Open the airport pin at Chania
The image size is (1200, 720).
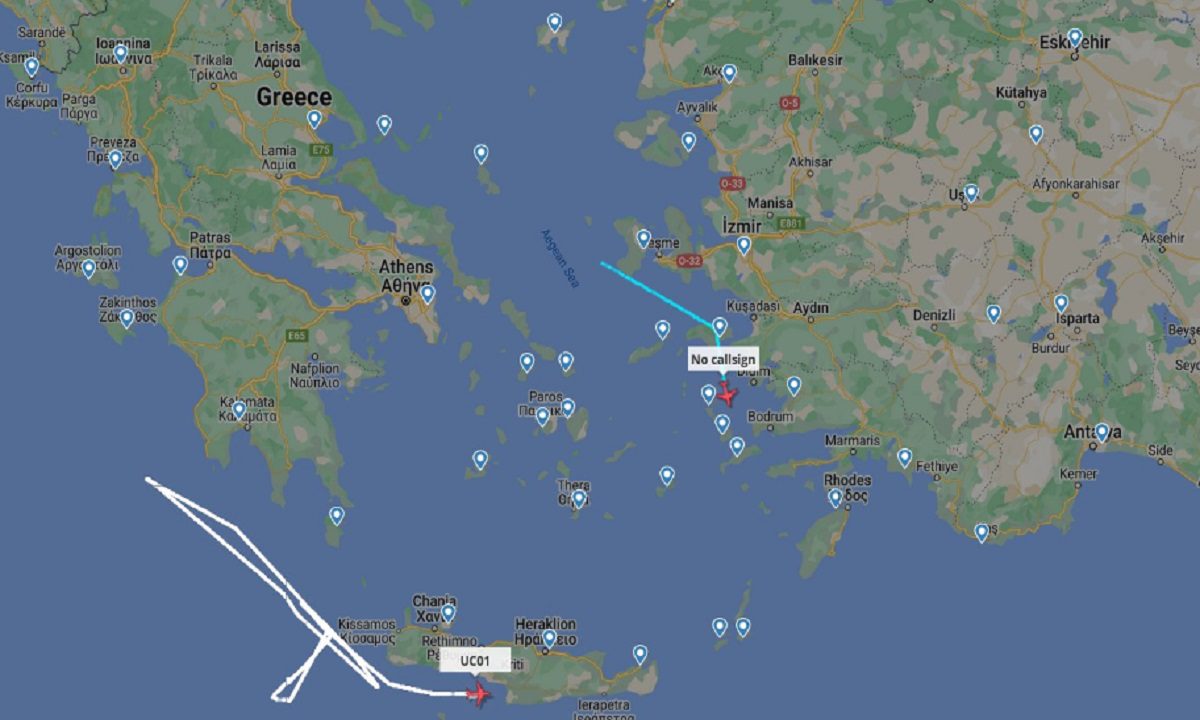pyautogui.click(x=448, y=613)
